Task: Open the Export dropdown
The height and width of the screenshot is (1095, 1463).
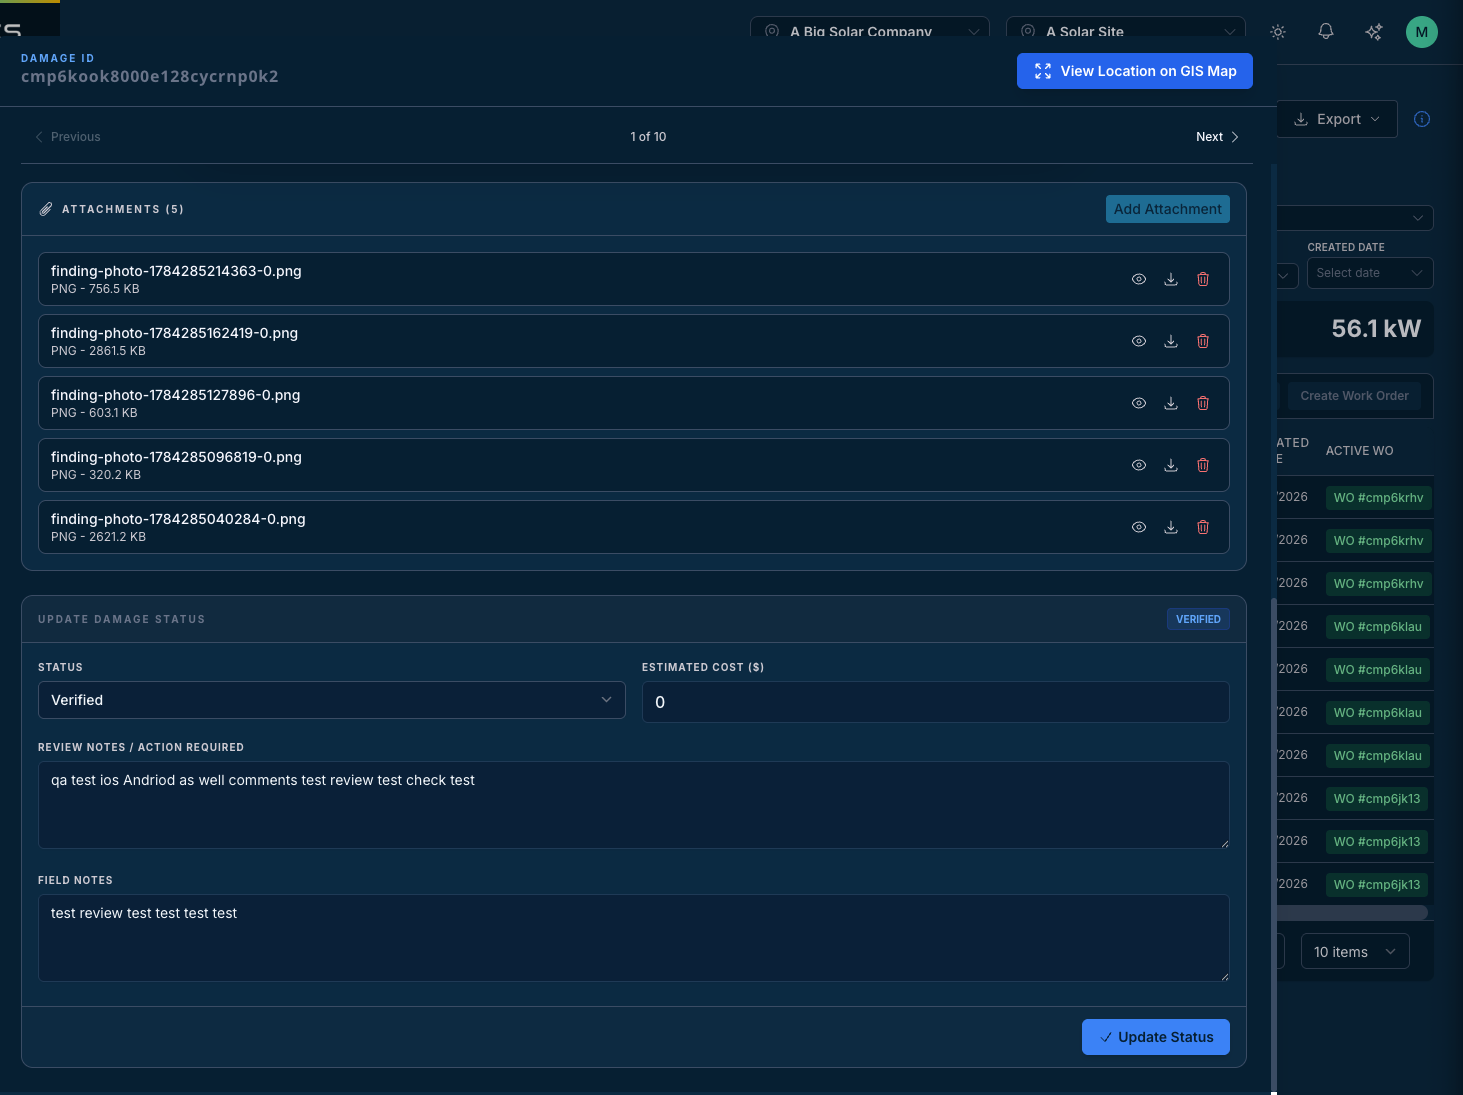Action: (1337, 119)
